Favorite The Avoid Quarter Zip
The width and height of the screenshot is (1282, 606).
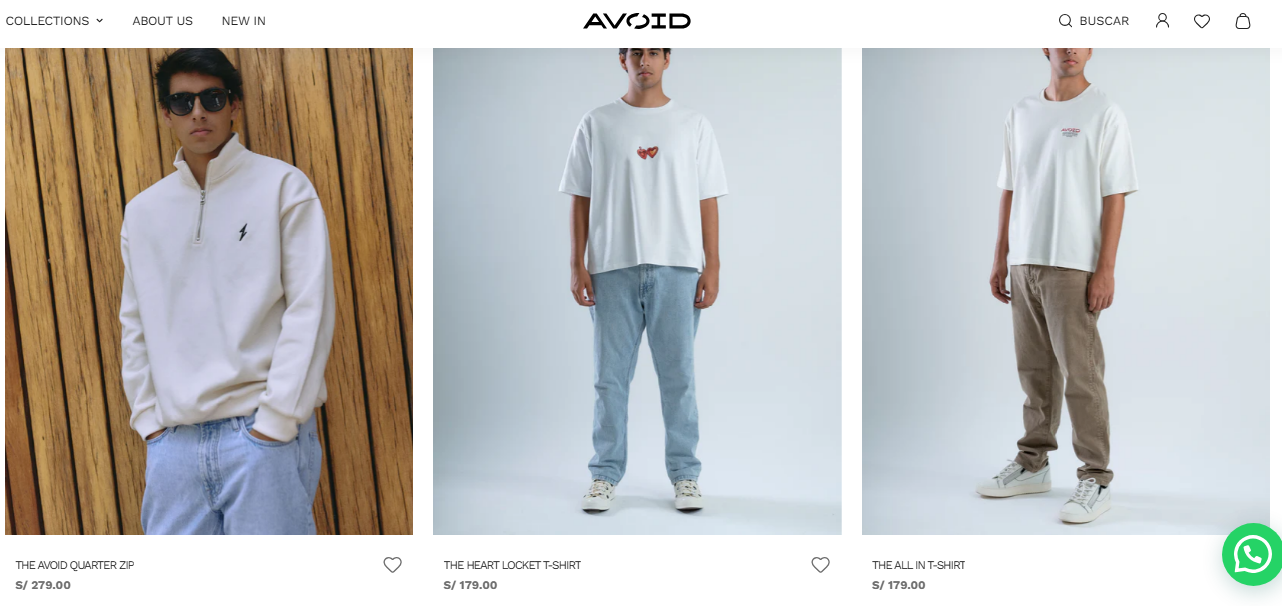coord(393,565)
